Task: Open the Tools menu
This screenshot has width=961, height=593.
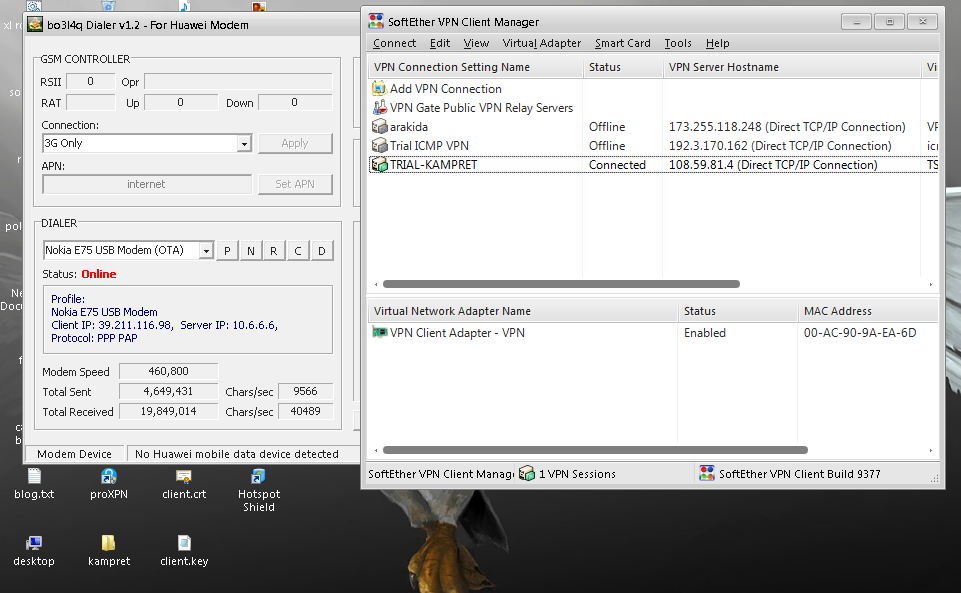Action: tap(678, 43)
